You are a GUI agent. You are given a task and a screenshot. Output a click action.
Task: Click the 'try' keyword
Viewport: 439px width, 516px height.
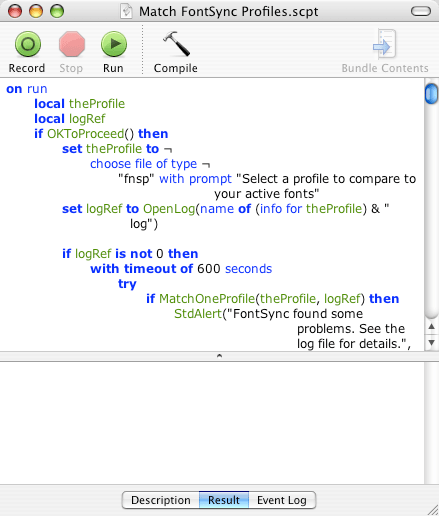coord(127,284)
